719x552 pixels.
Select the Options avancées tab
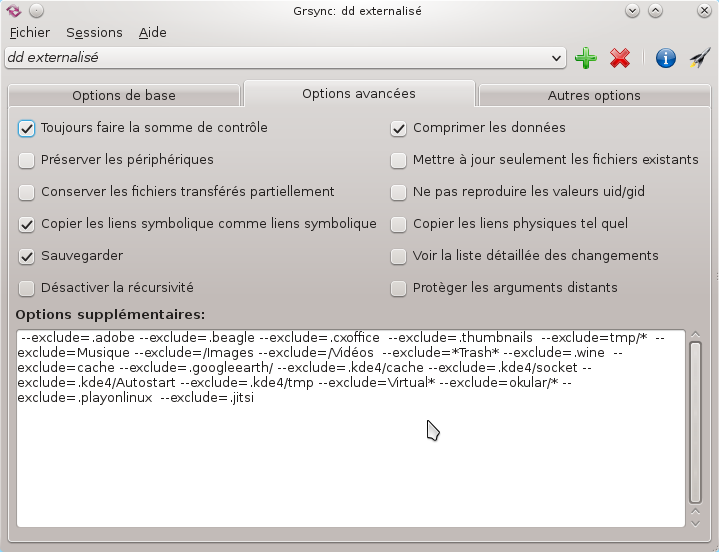click(x=359, y=94)
